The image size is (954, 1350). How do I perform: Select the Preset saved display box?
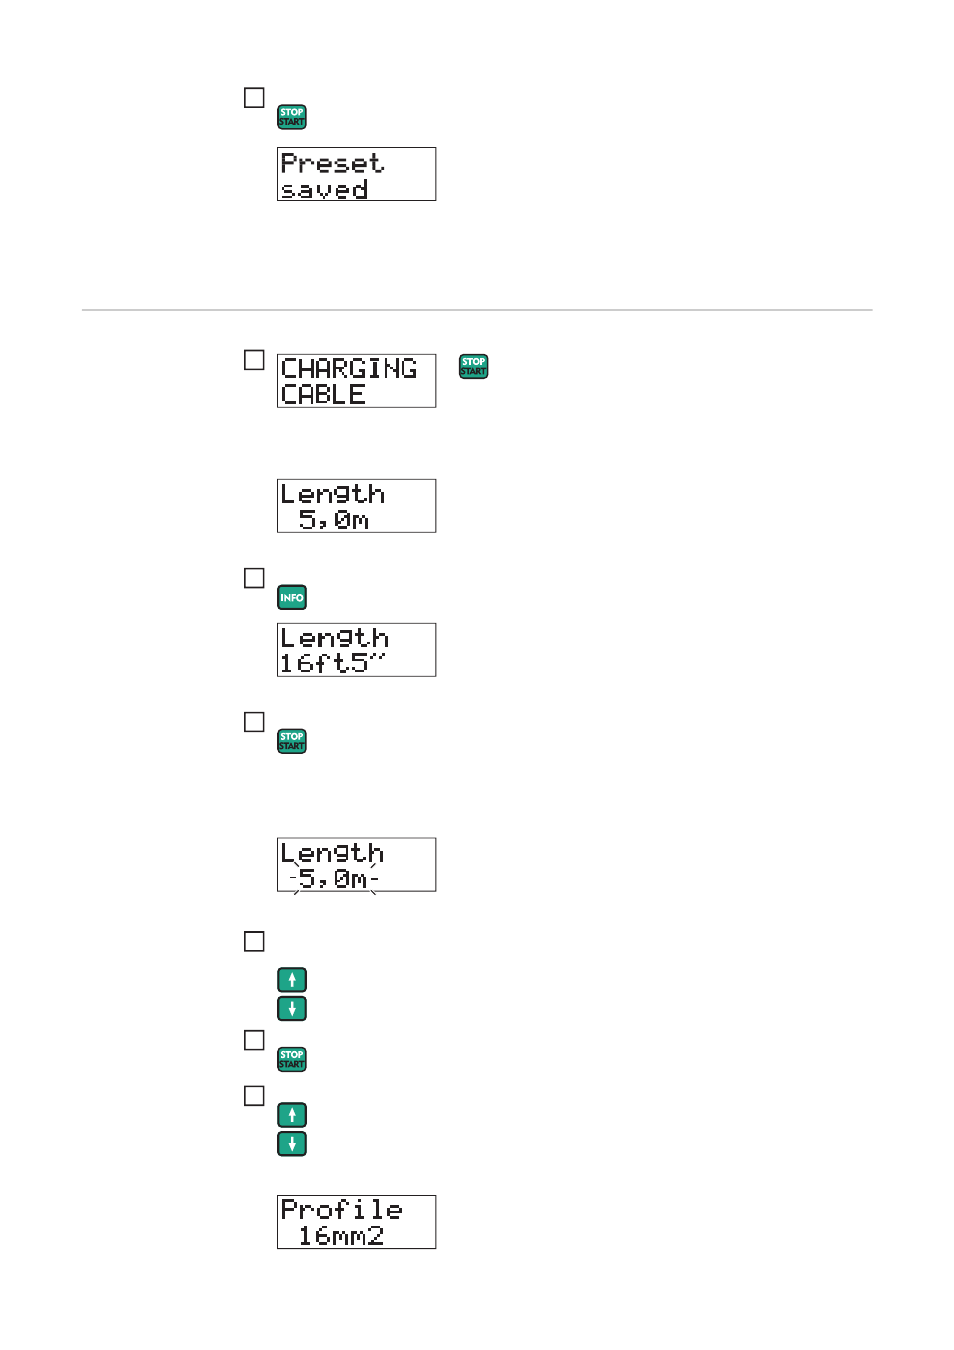tap(357, 174)
